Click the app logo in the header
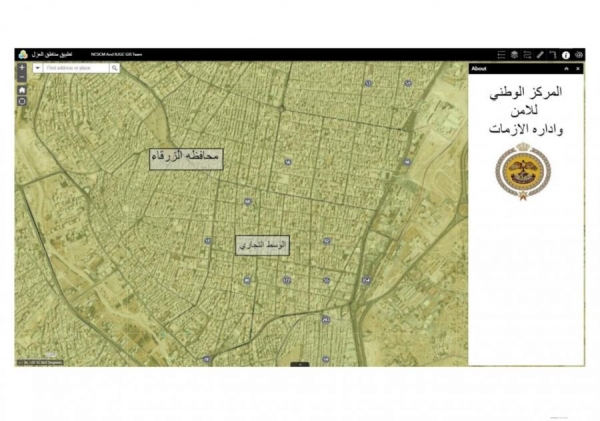This screenshot has height=421, width=600. 21,54
